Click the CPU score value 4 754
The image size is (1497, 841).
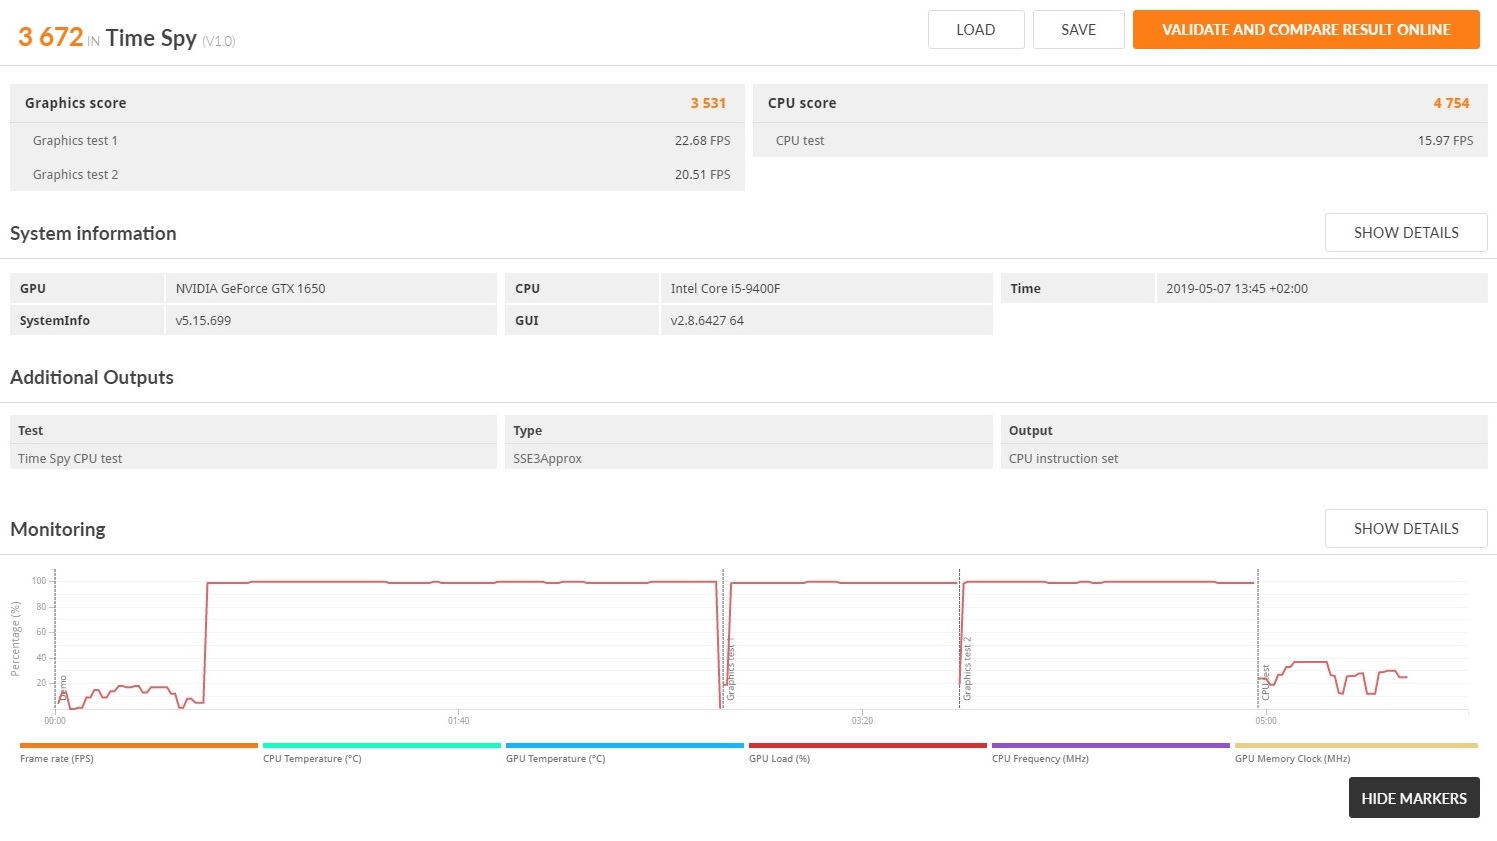(x=1451, y=103)
